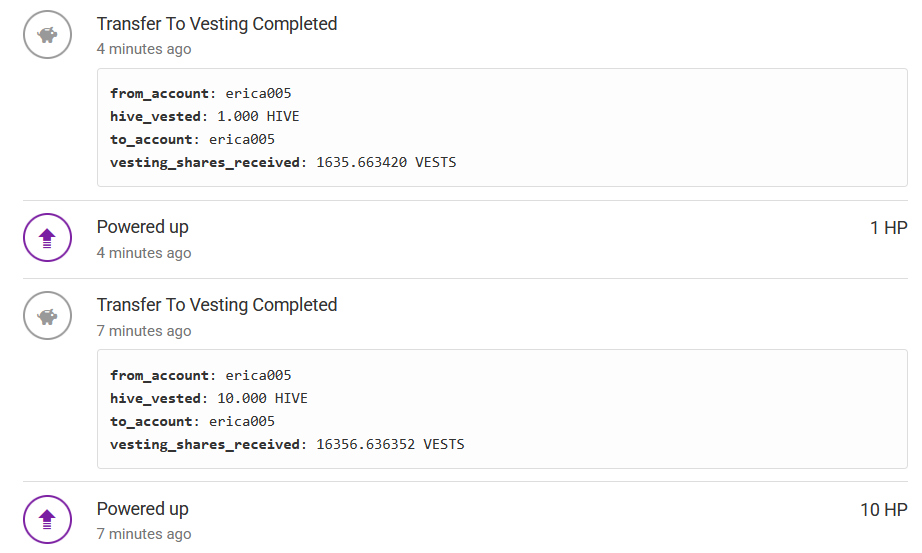Click the to_account erica005 value in the 10.000 HIVE block
Image resolution: width=922 pixels, height=553 pixels.
coord(241,421)
